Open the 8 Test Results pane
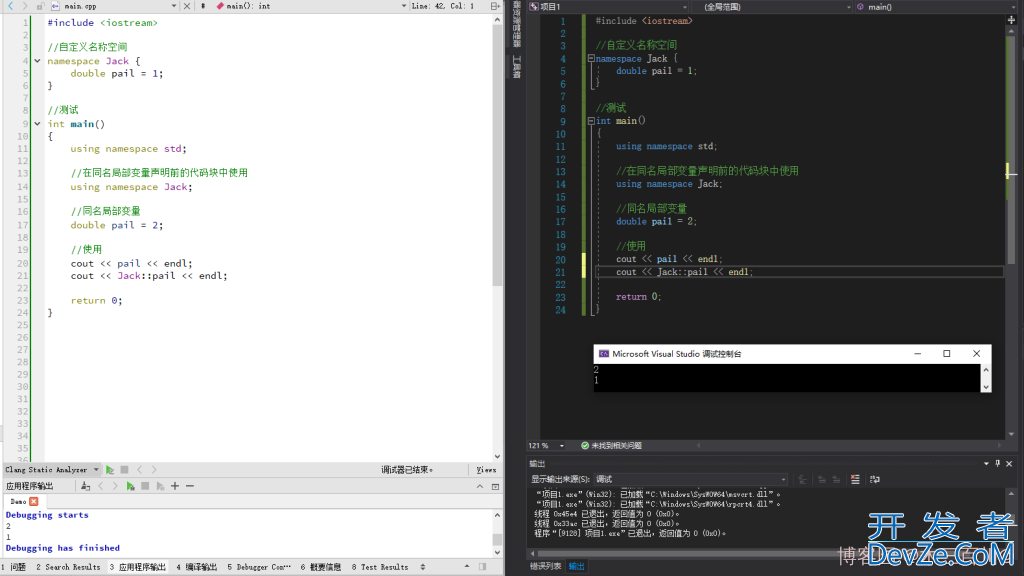Screen dimensions: 1024x576 (x=379, y=567)
